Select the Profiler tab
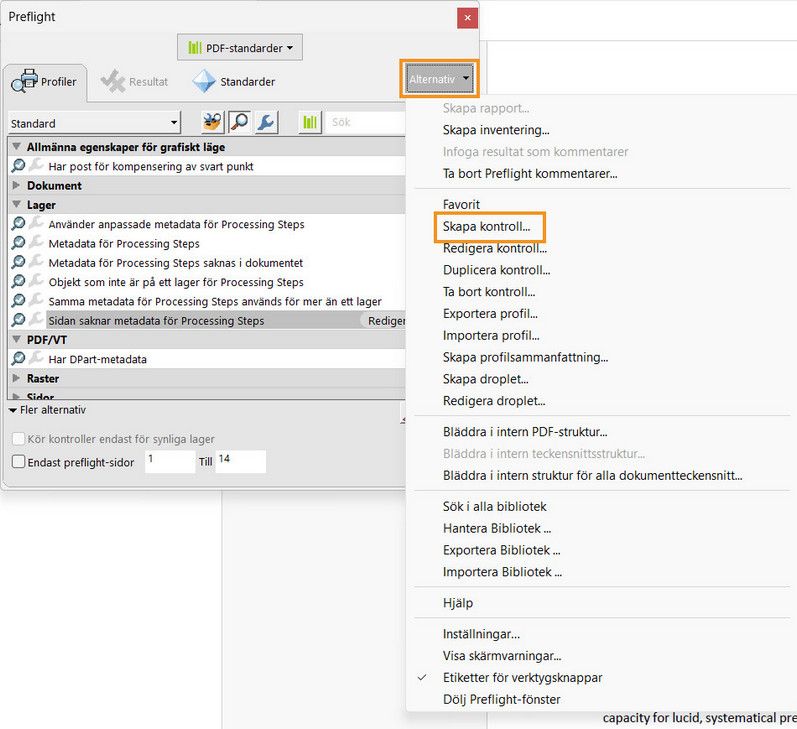 click(45, 81)
